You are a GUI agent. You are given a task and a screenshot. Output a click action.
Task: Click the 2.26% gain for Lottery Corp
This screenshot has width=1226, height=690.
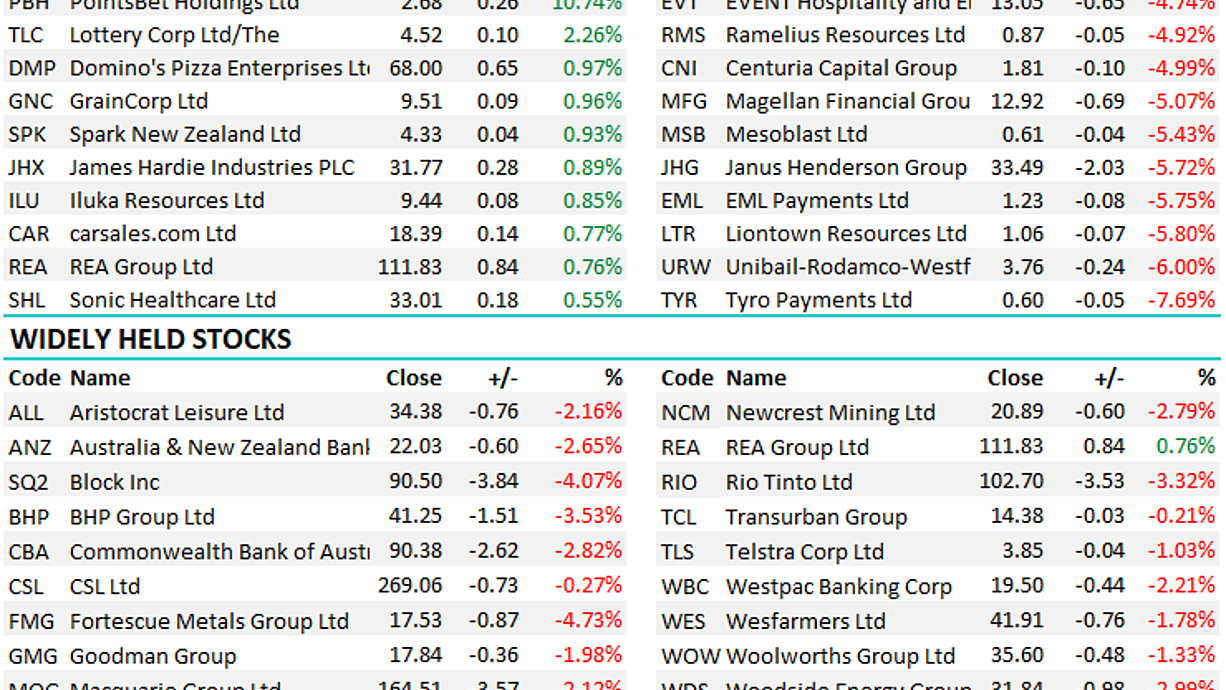click(x=592, y=35)
